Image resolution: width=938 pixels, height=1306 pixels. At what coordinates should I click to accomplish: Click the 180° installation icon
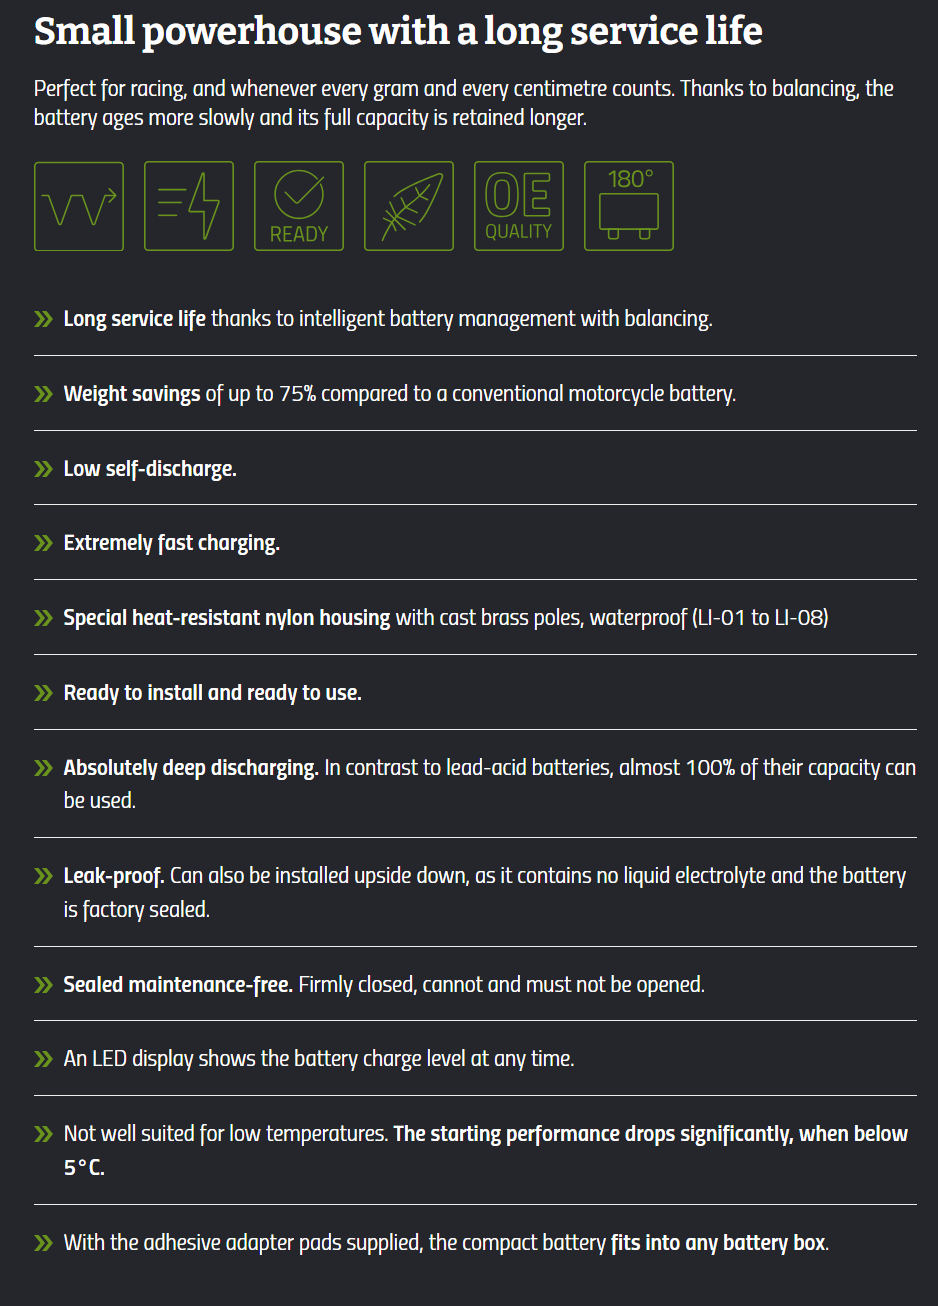point(629,206)
